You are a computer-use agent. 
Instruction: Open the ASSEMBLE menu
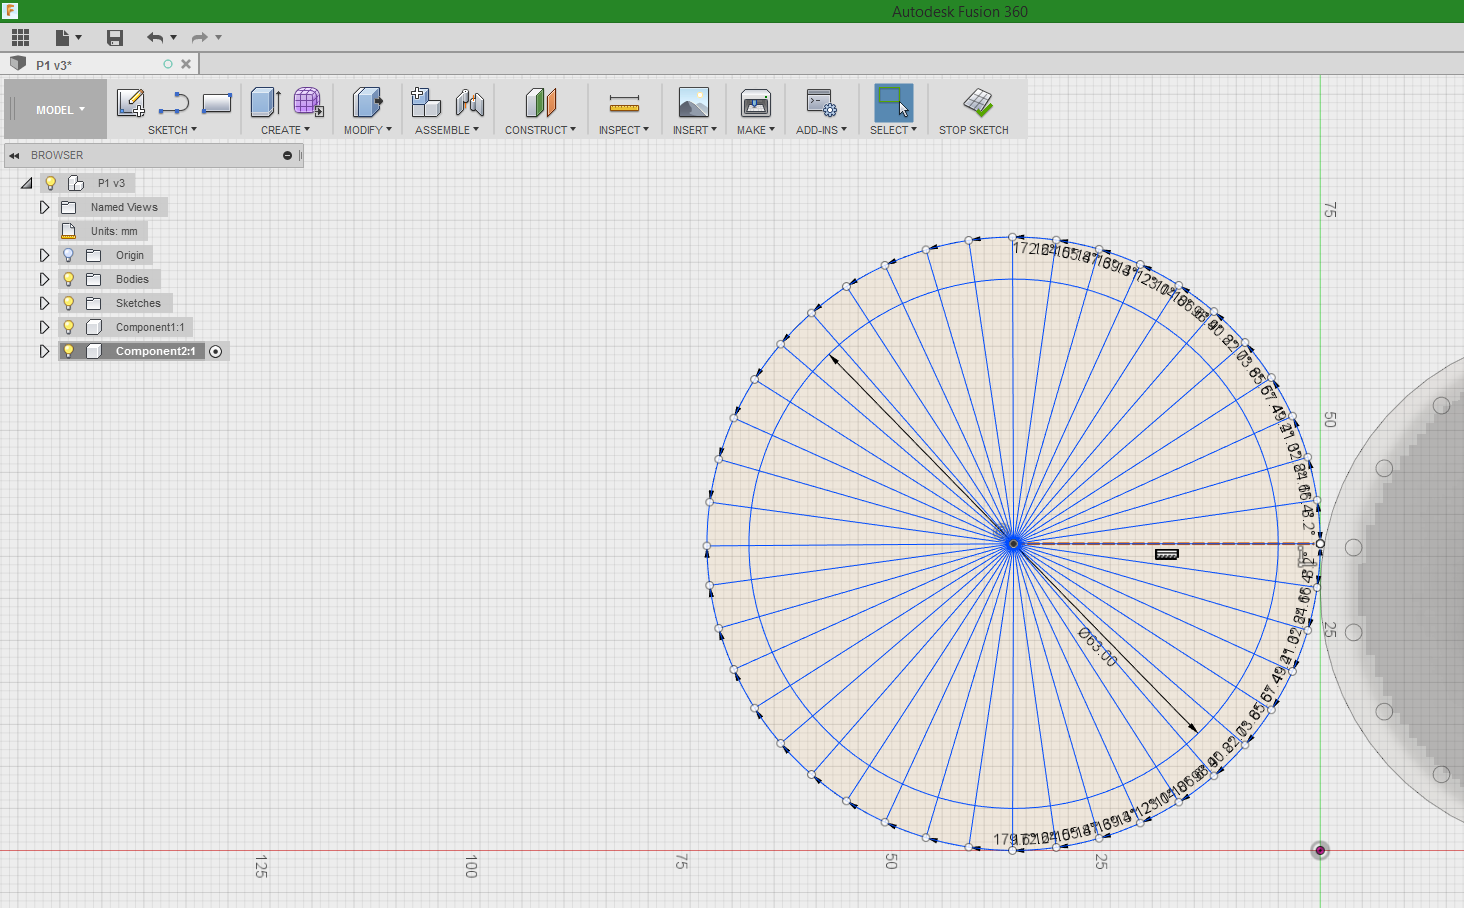[x=447, y=130]
